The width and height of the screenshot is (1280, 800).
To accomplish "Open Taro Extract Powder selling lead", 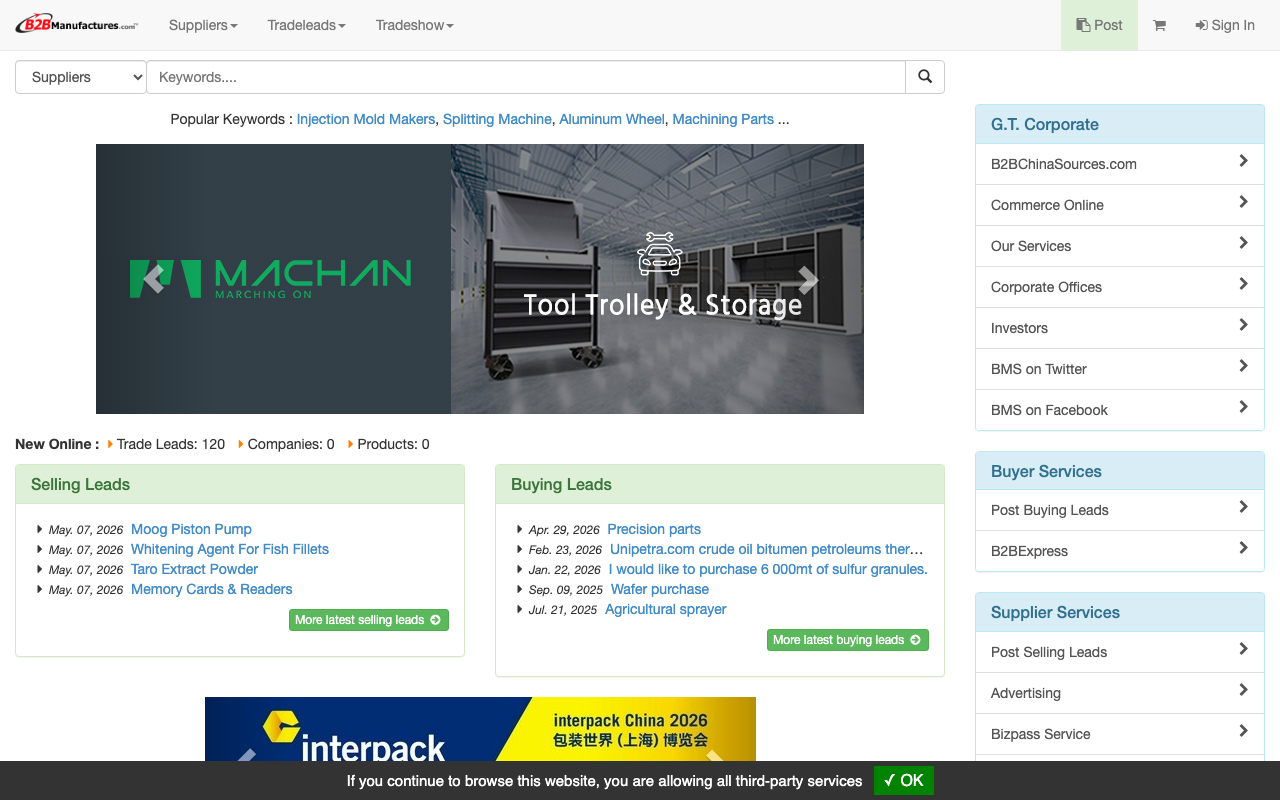I will click(x=194, y=569).
